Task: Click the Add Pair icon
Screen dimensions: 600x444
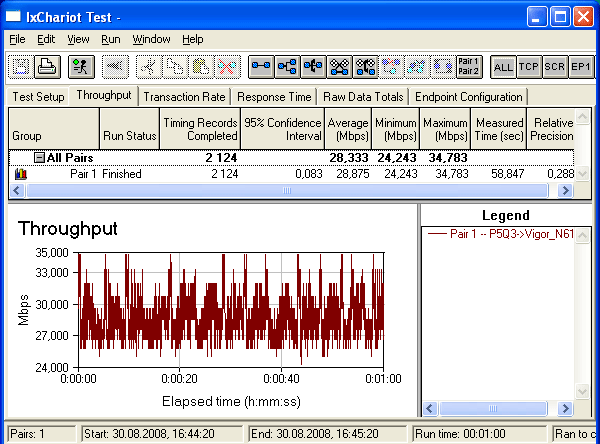Action: pos(261,67)
